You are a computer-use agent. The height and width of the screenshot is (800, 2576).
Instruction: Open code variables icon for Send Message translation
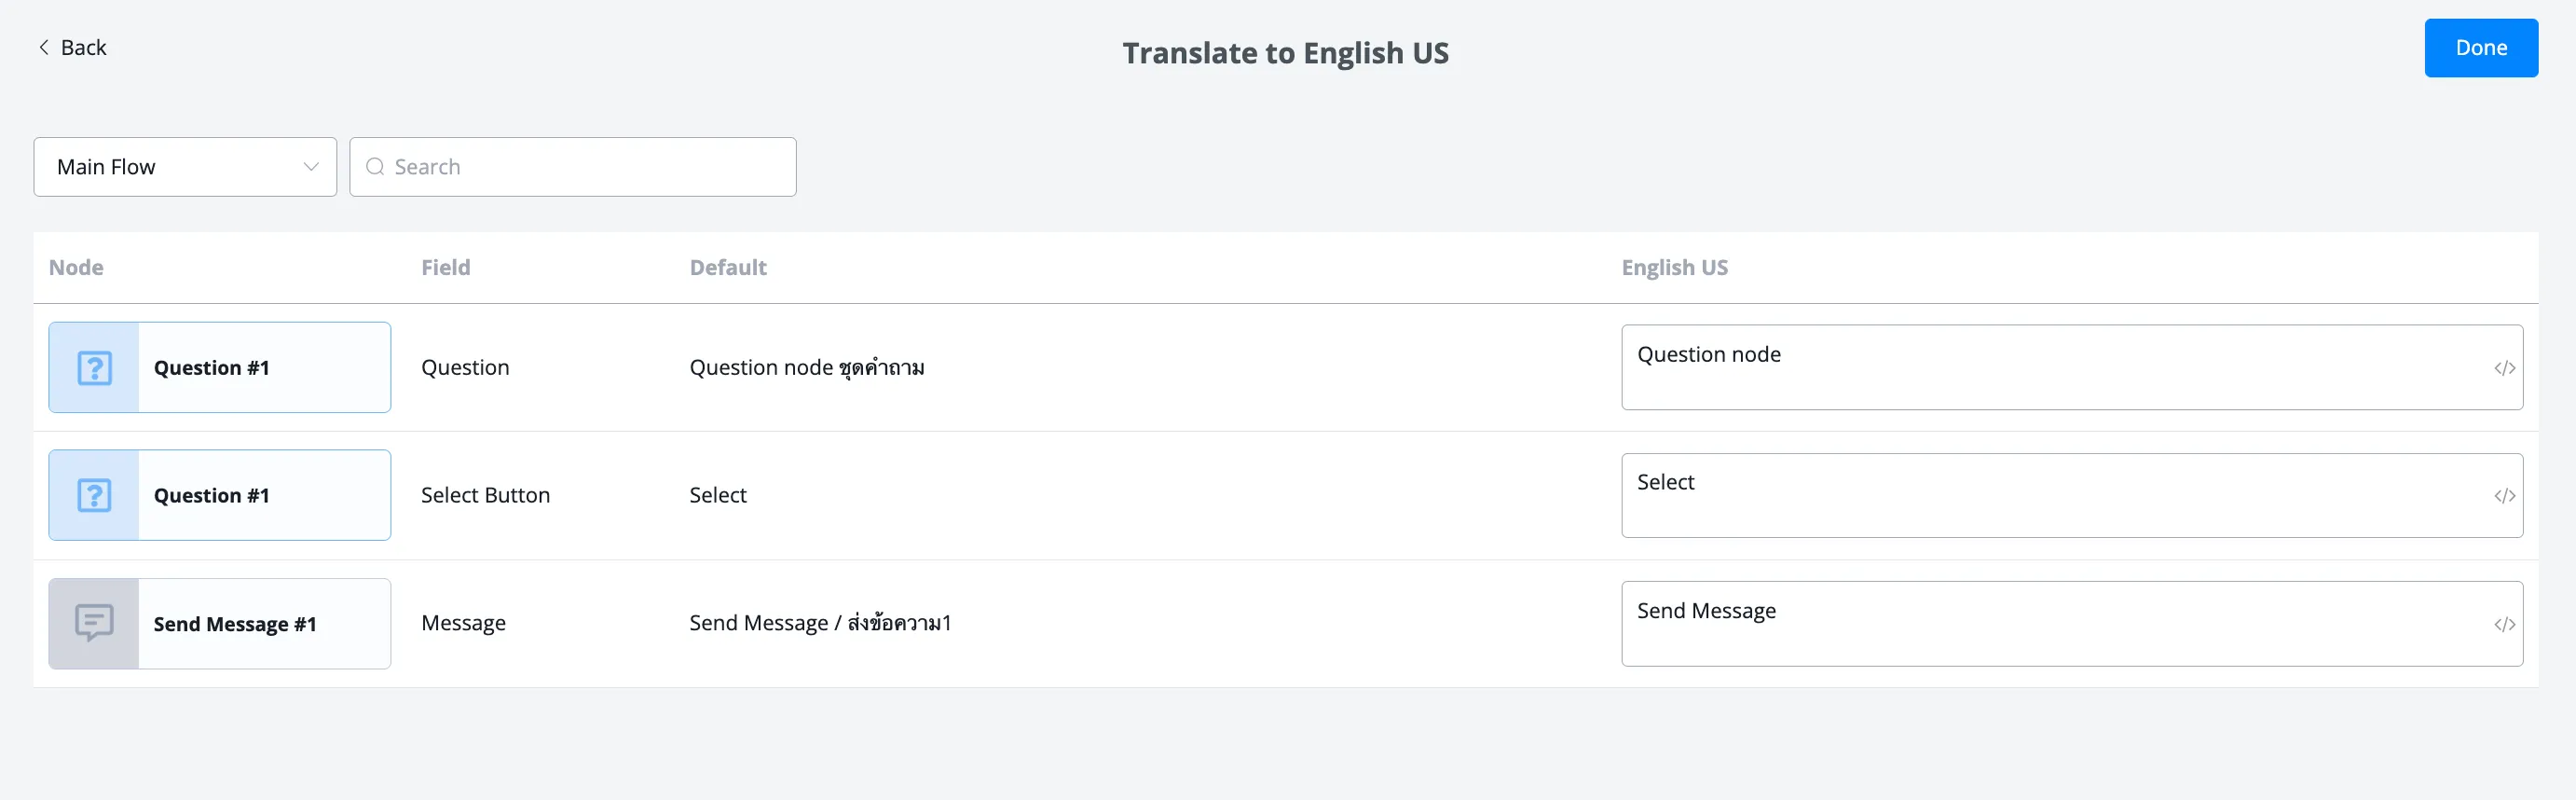coord(2504,625)
